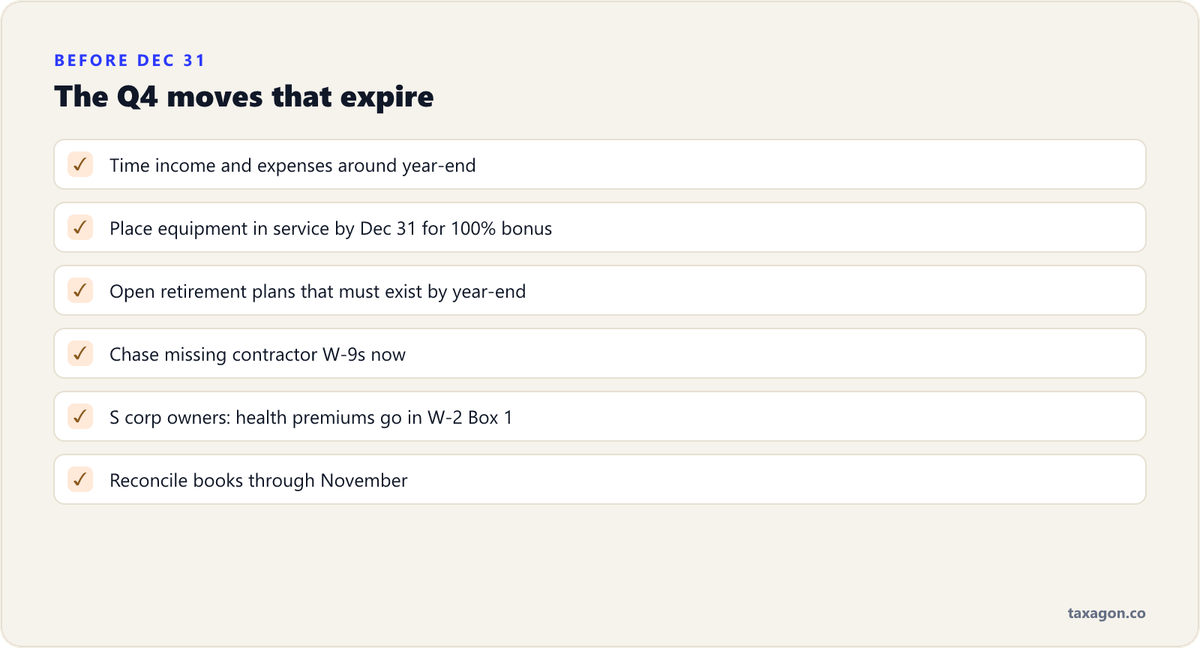Toggle checkmark for Place equipment in service
Viewport: 1200px width, 648px height.
click(x=80, y=227)
